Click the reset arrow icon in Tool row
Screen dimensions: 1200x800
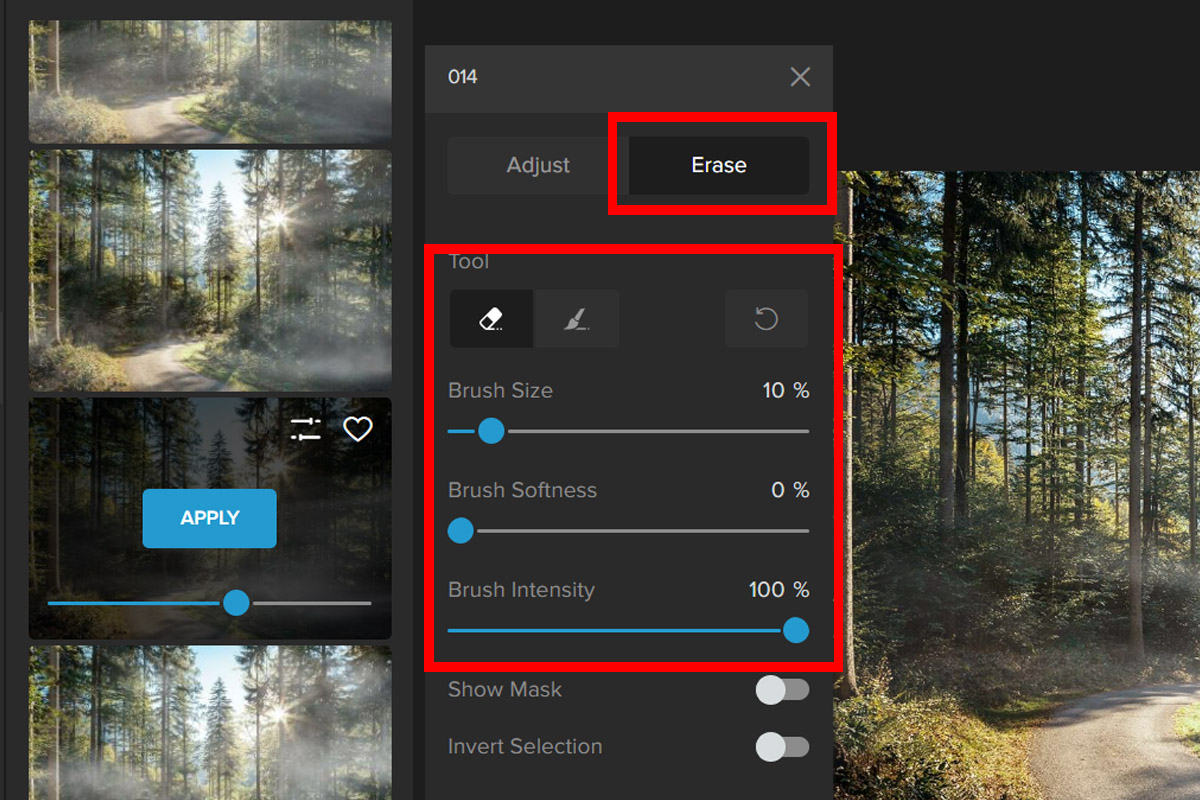click(x=766, y=319)
